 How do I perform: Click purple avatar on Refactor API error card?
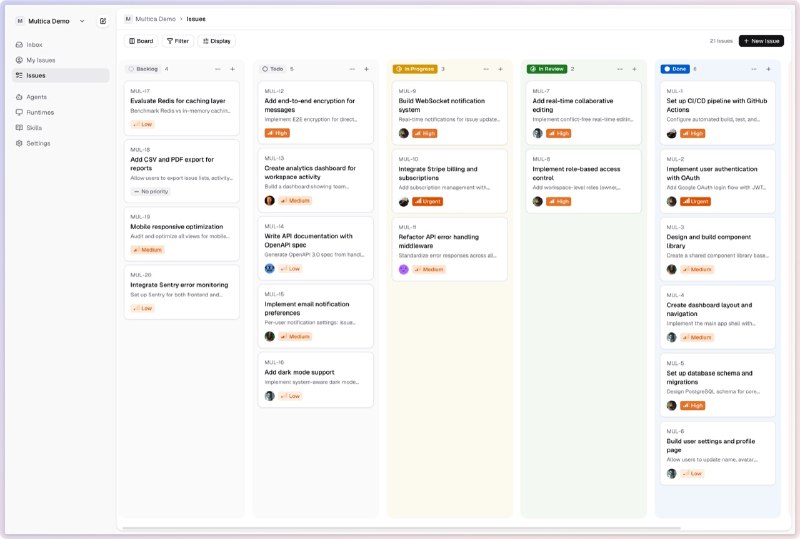(x=404, y=269)
